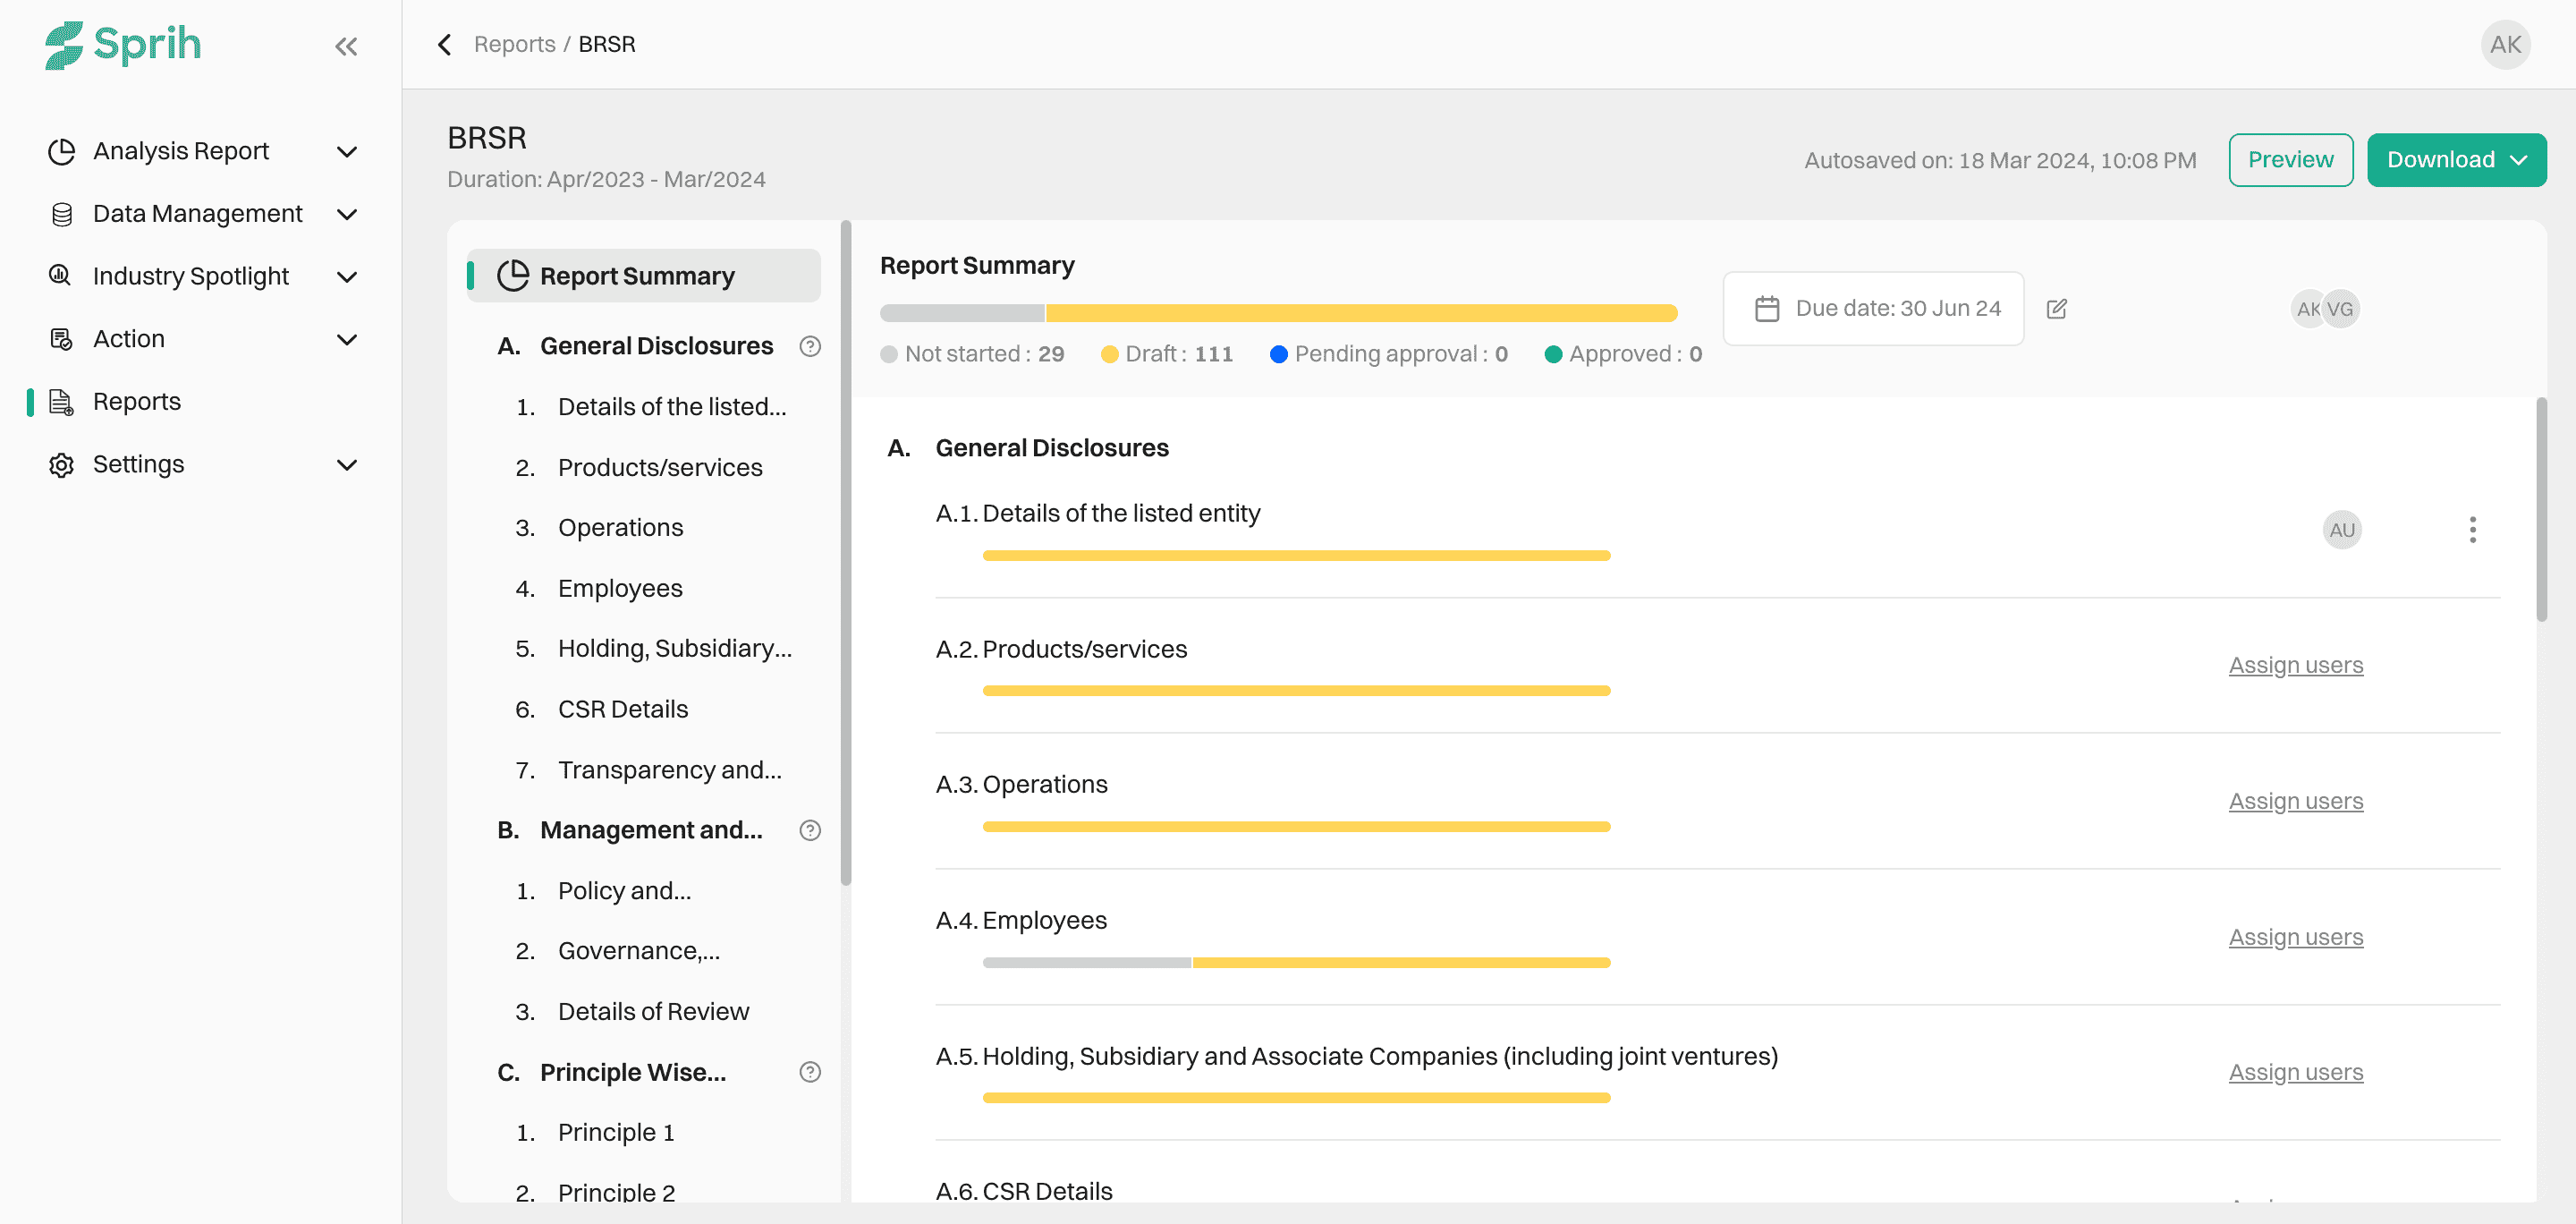Image resolution: width=2576 pixels, height=1224 pixels.
Task: Open Products/services in the outline
Action: (x=660, y=468)
